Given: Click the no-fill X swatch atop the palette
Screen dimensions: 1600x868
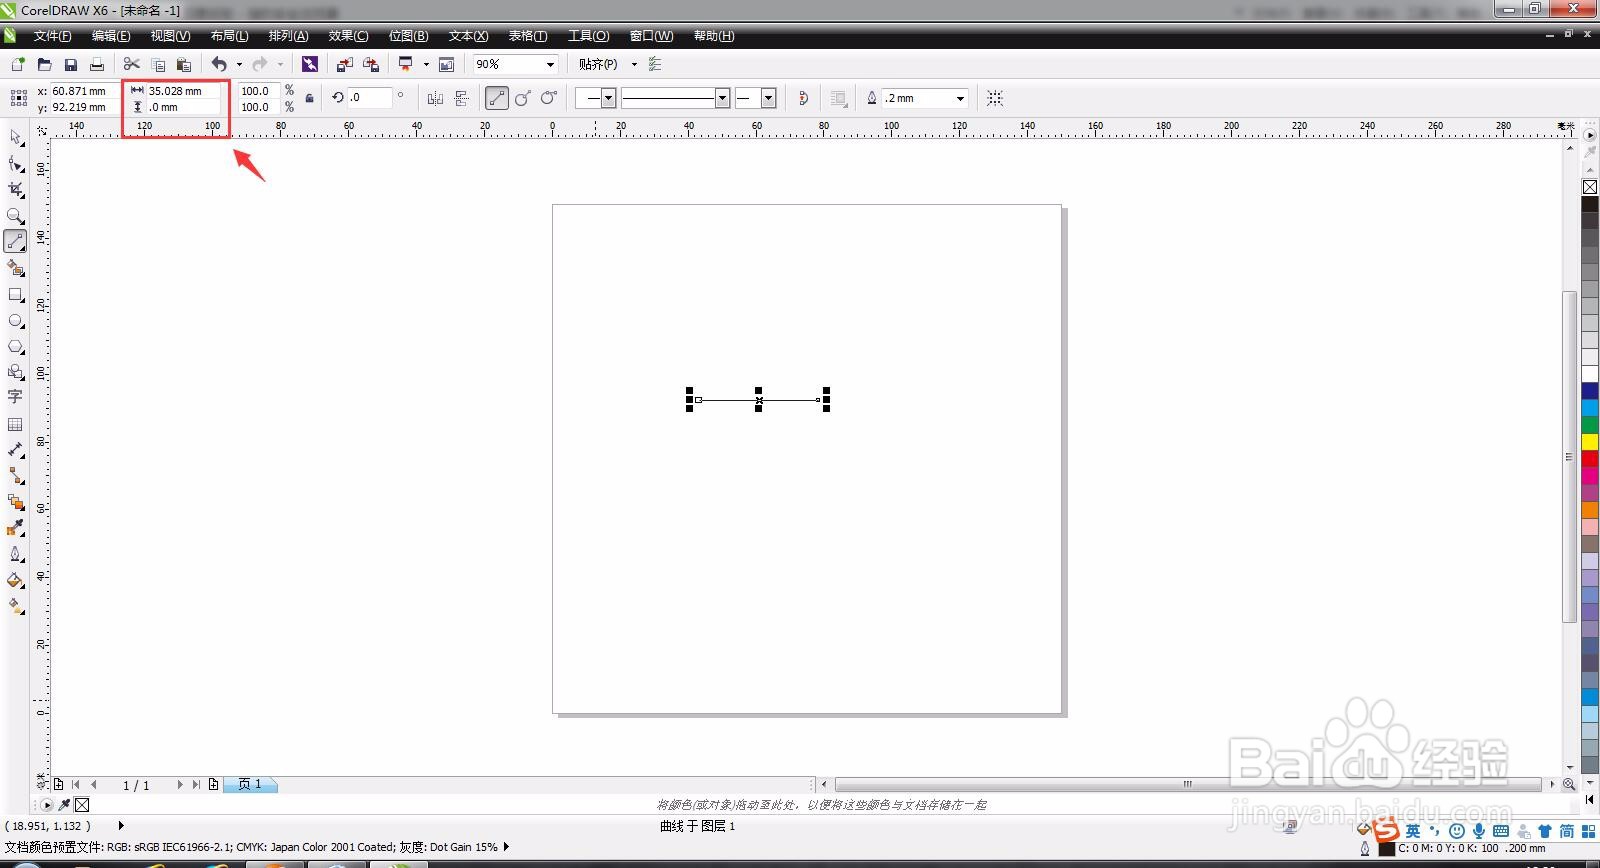Looking at the screenshot, I should pos(1590,187).
